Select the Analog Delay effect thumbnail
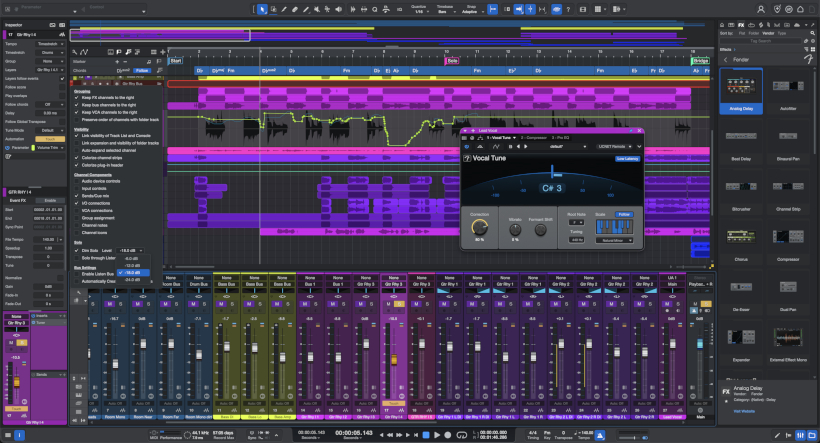The image size is (820, 443). (x=741, y=90)
